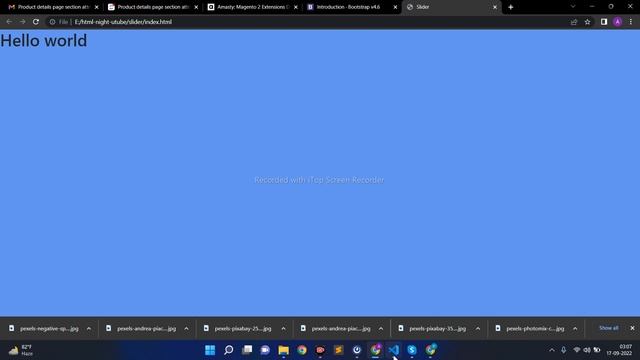Open the Teams chat taskbar icon
Viewport: 640px width, 360px height.
265,350
